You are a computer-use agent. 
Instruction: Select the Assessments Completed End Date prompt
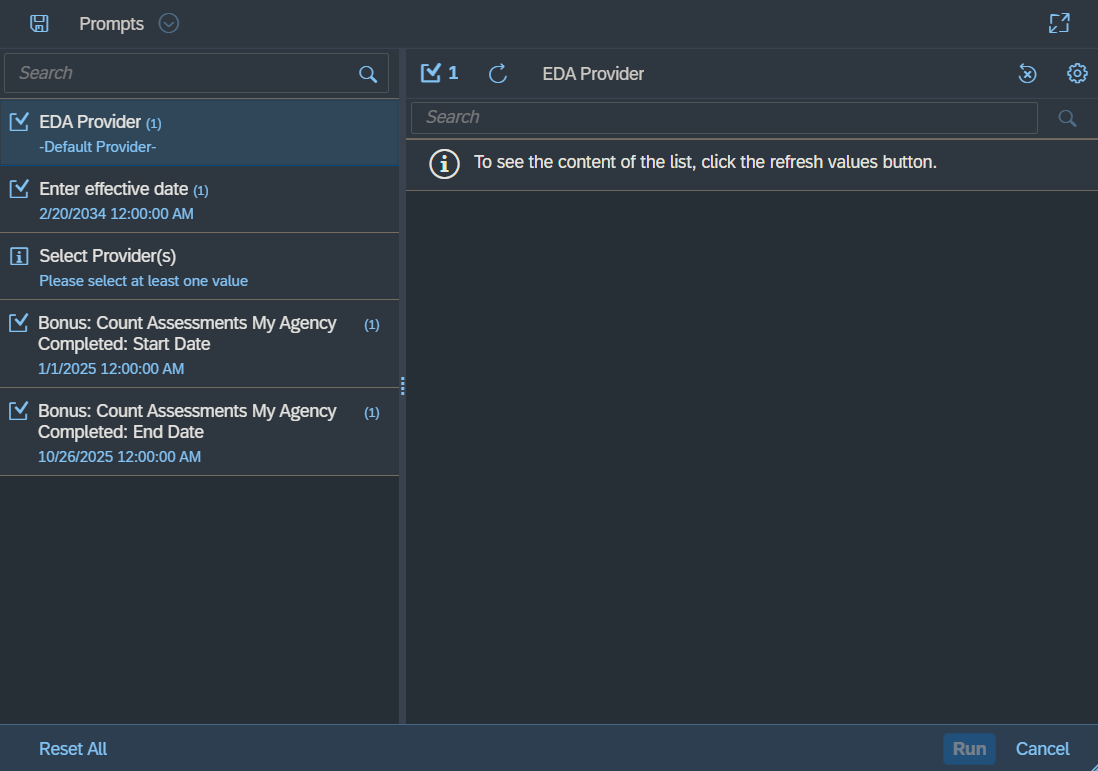[x=199, y=432]
